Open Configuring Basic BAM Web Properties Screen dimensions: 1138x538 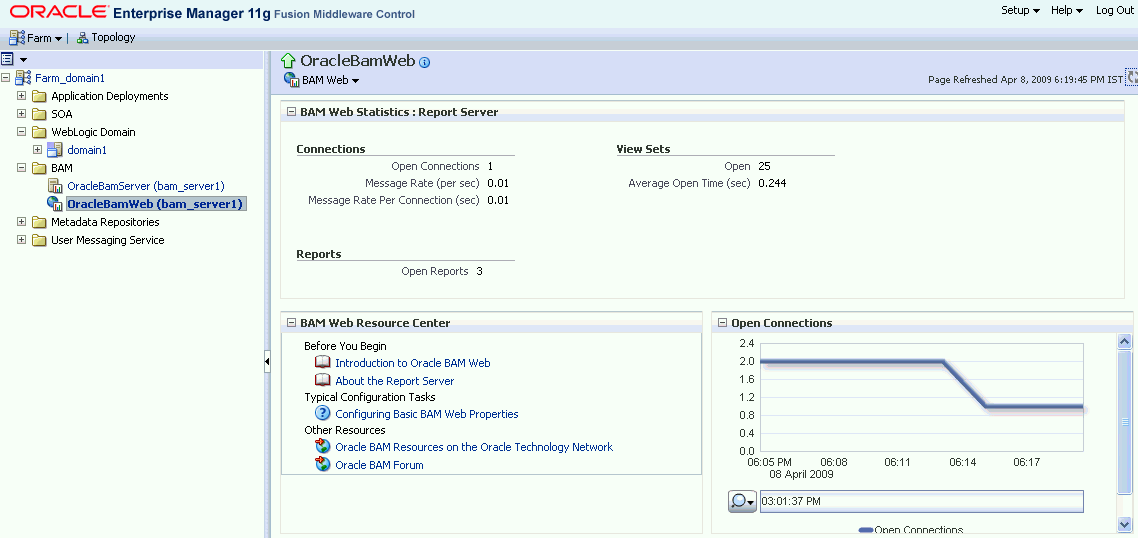click(x=427, y=415)
